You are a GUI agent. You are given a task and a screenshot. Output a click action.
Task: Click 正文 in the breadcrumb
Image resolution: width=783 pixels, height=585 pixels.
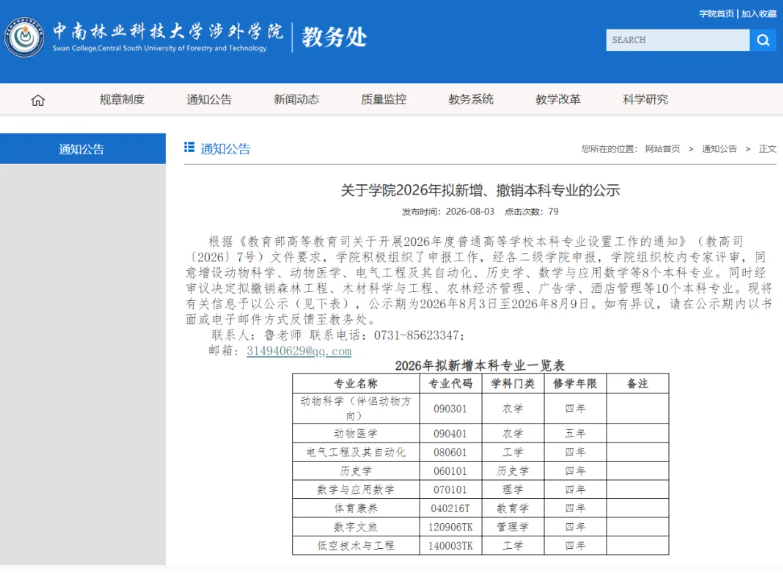pyautogui.click(x=768, y=149)
